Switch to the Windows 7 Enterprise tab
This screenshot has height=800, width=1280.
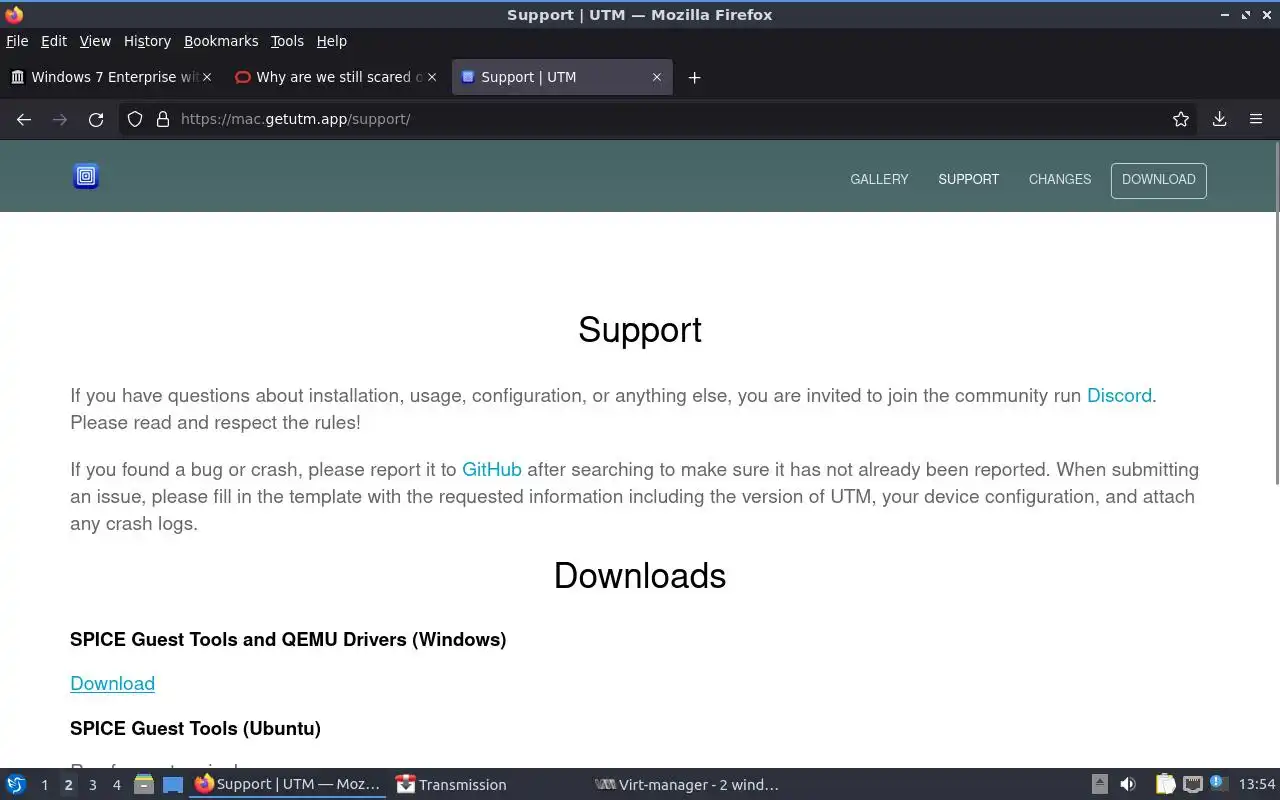(110, 77)
